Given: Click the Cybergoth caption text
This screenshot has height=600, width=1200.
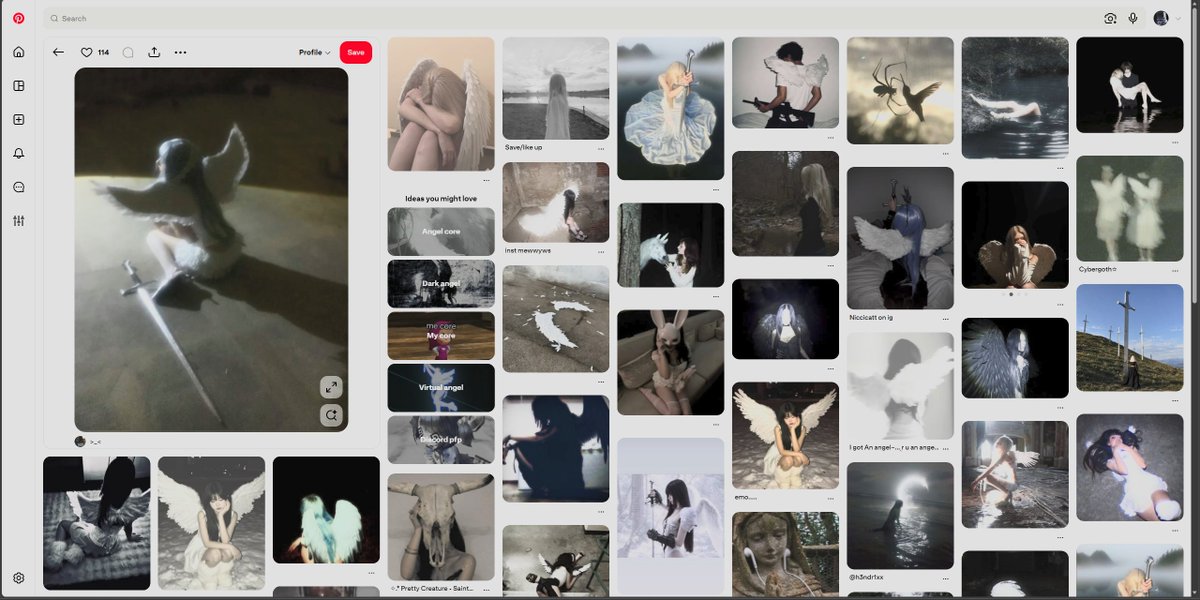Looking at the screenshot, I should (x=1099, y=268).
